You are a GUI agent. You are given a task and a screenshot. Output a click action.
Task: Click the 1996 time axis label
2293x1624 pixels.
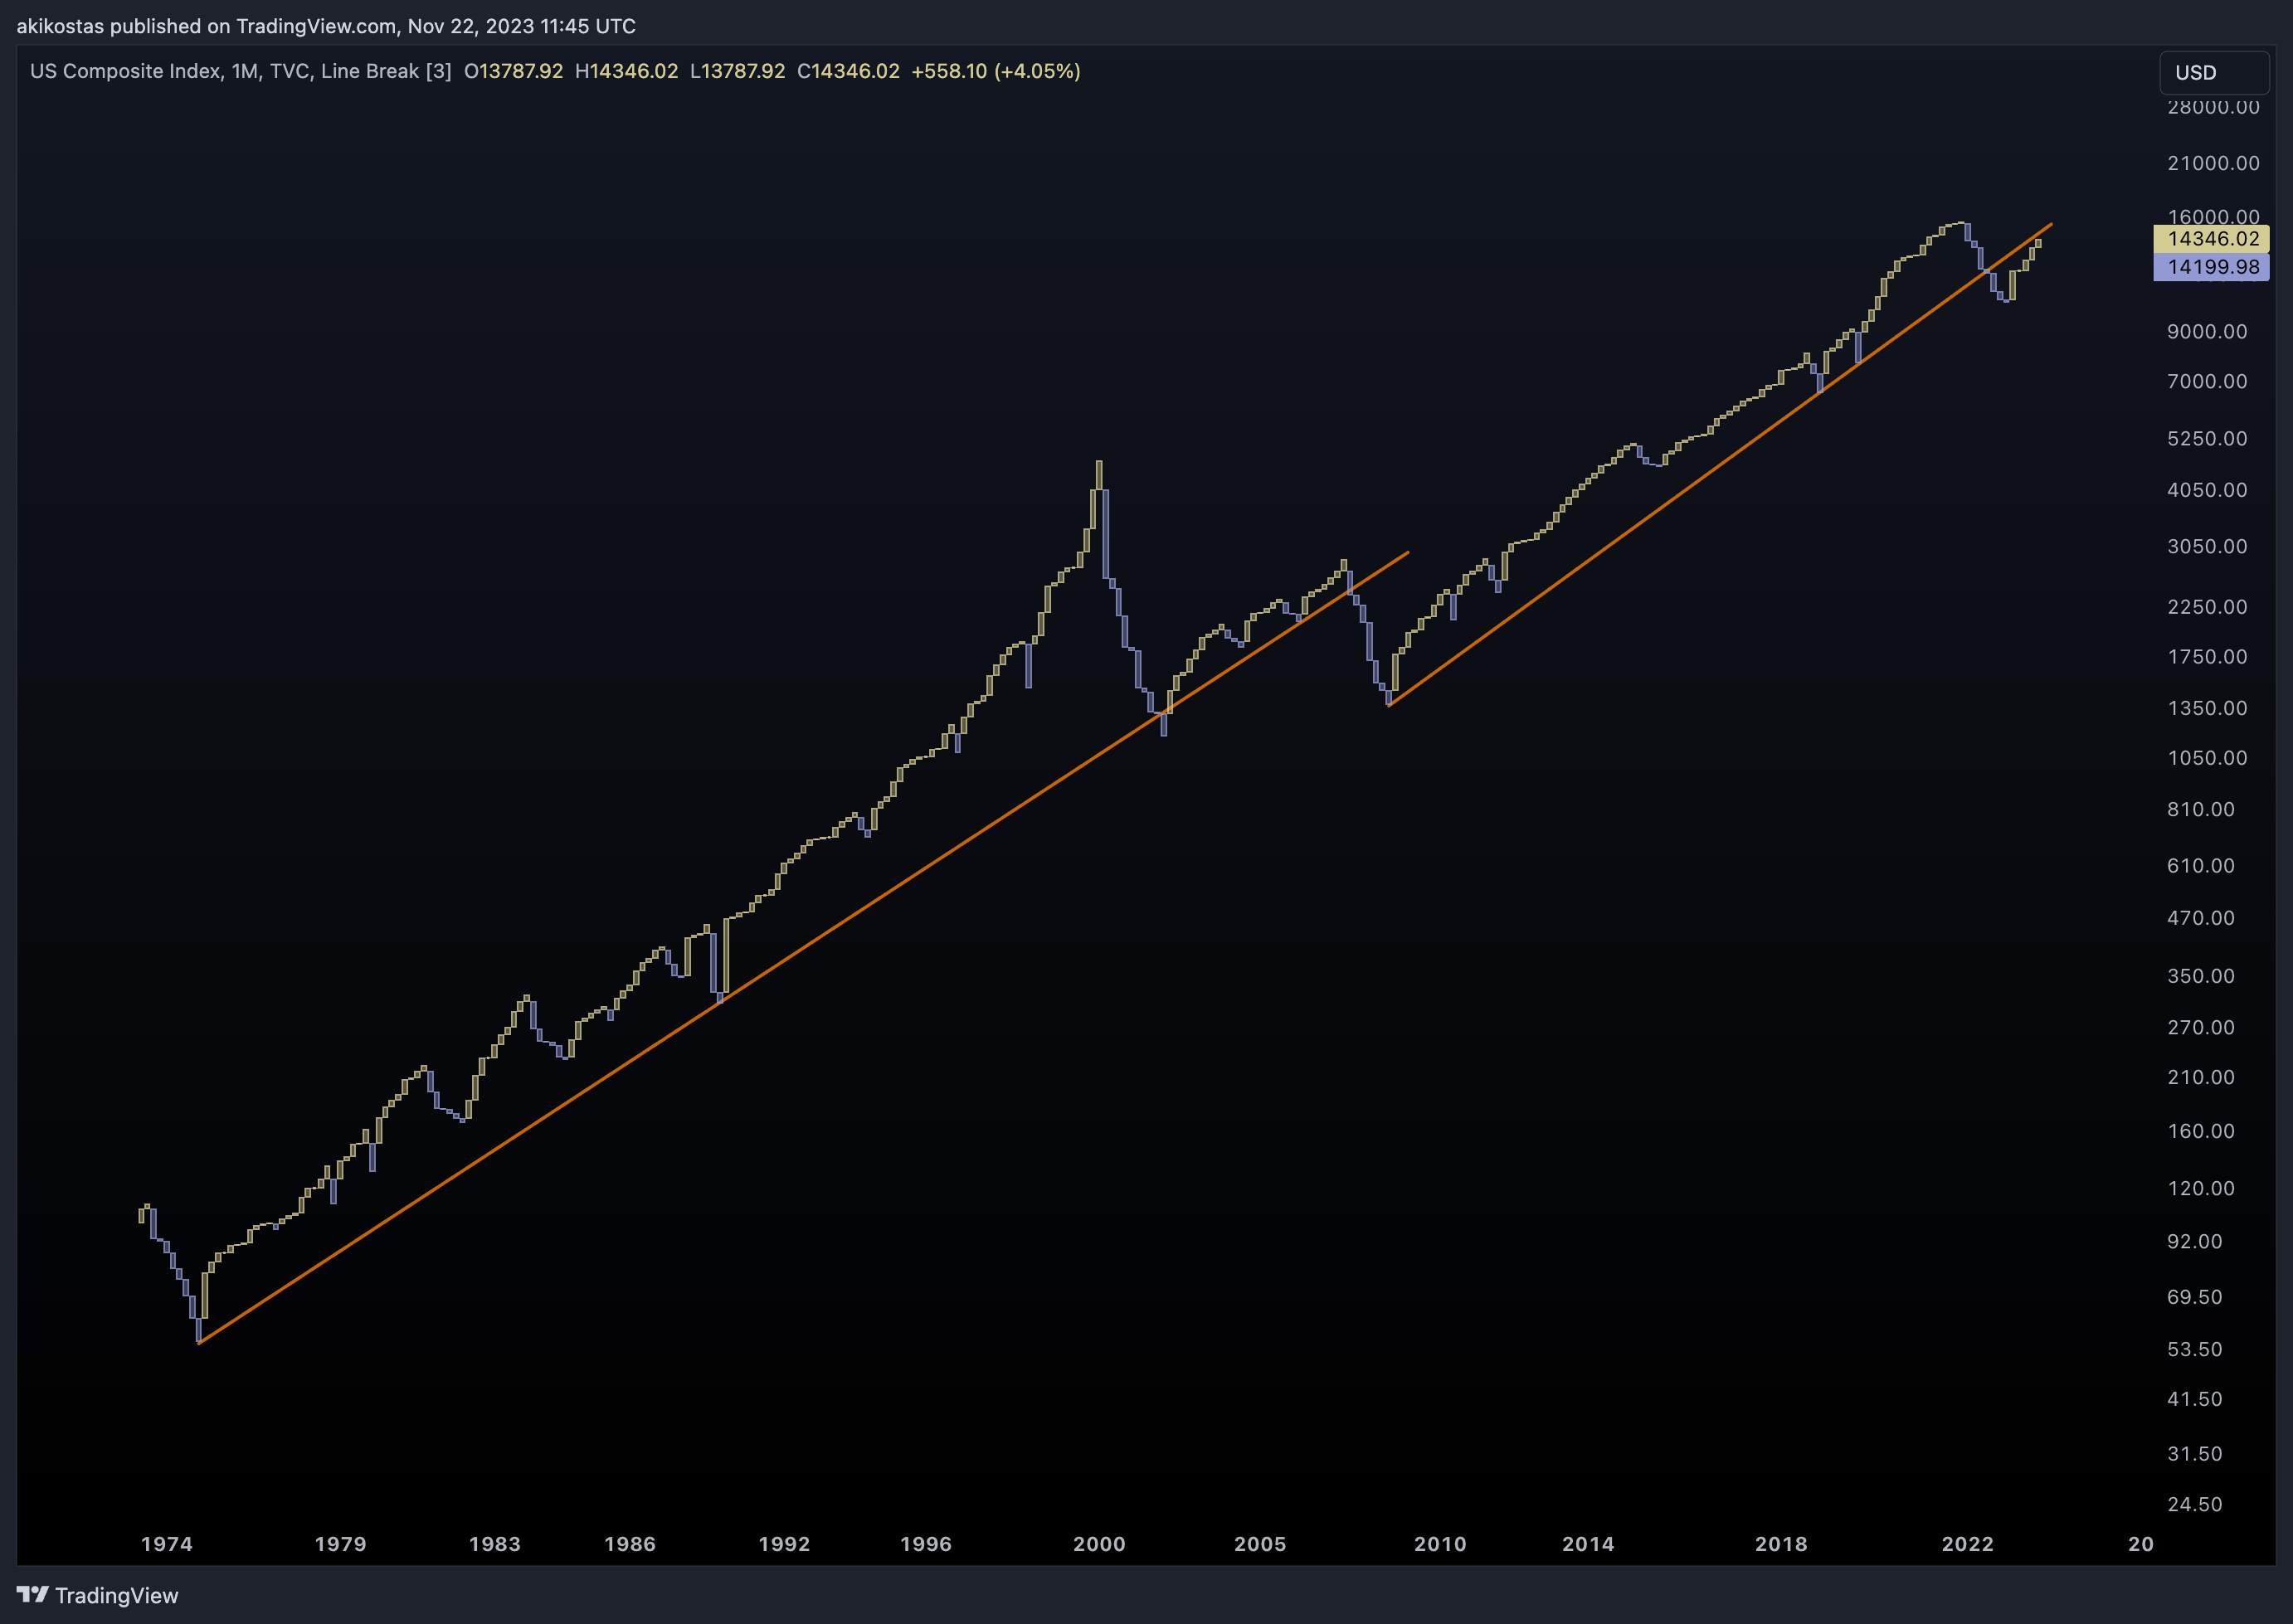click(x=926, y=1543)
